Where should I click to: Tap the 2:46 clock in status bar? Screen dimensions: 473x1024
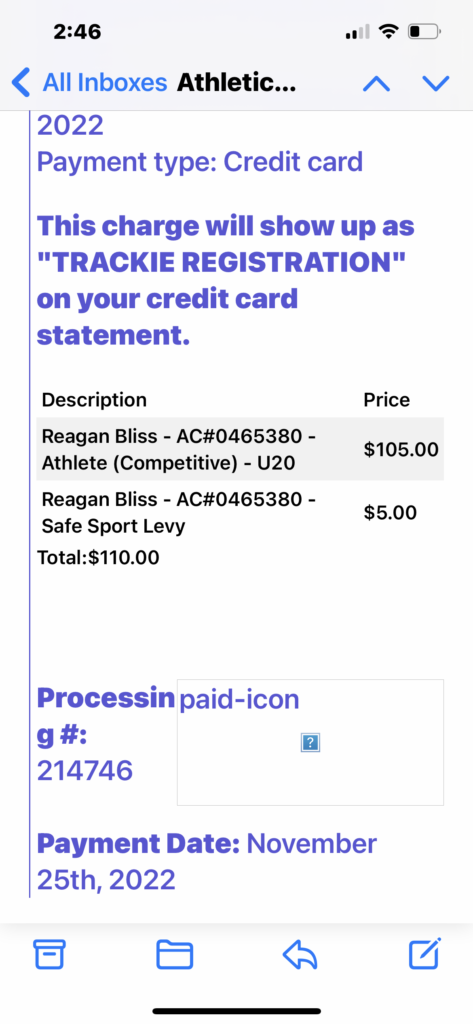(77, 31)
